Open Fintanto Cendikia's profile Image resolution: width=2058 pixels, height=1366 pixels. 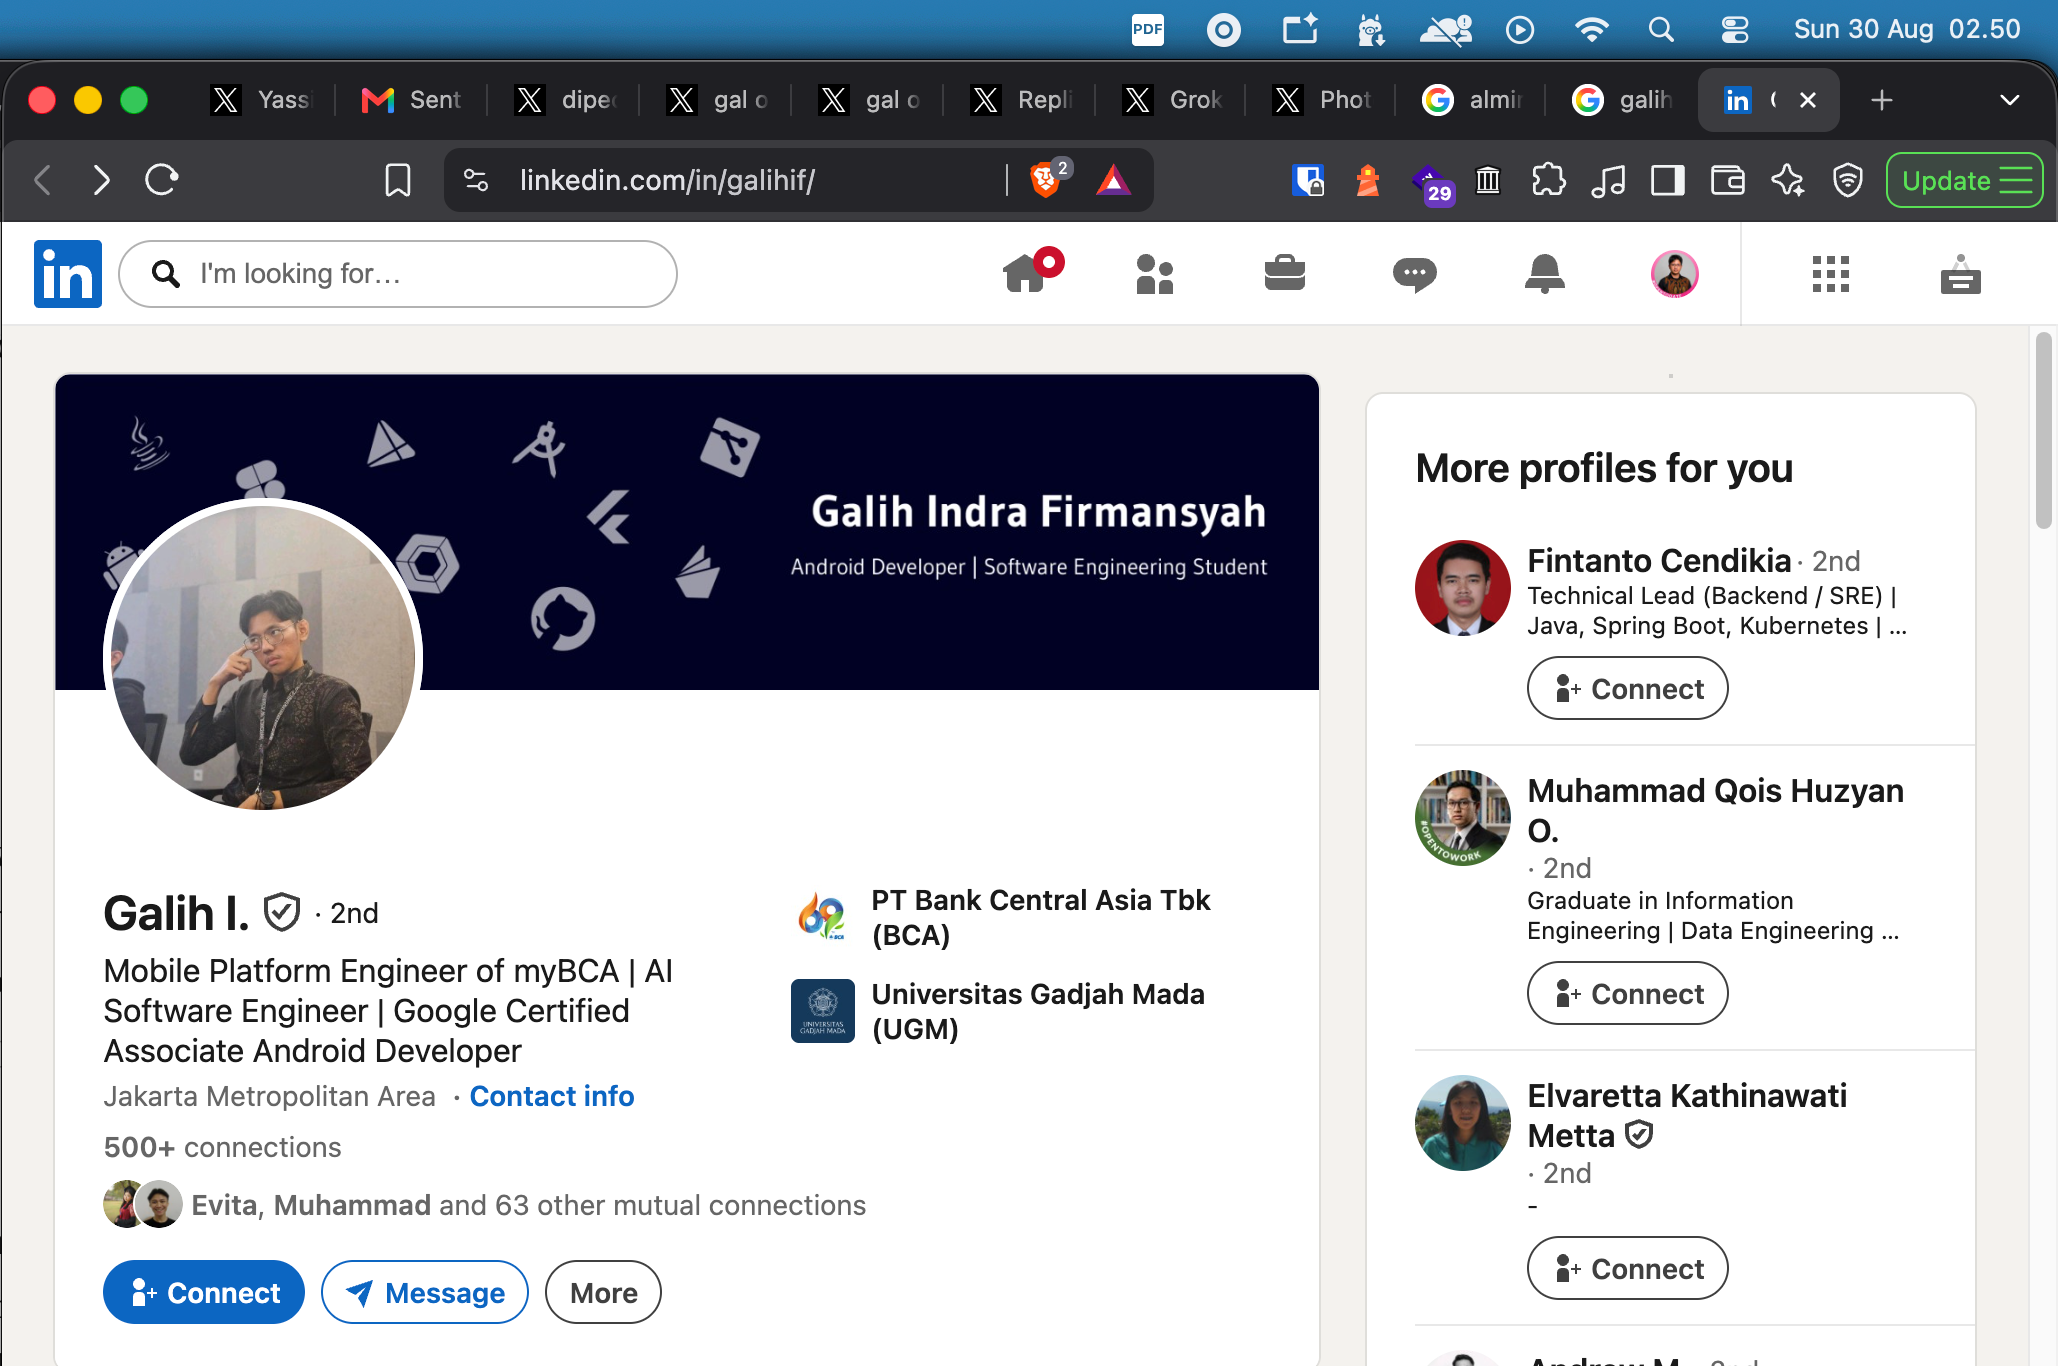(1659, 560)
